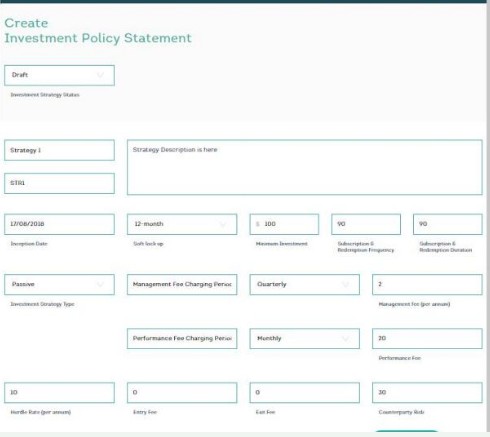
Task: Click the Strategy 1 name field
Action: point(59,150)
